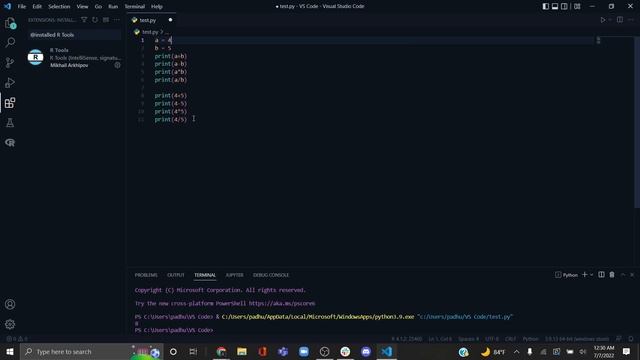Open the clock and date in taskbar
Viewport: 640px width, 360px height.
pos(604,351)
